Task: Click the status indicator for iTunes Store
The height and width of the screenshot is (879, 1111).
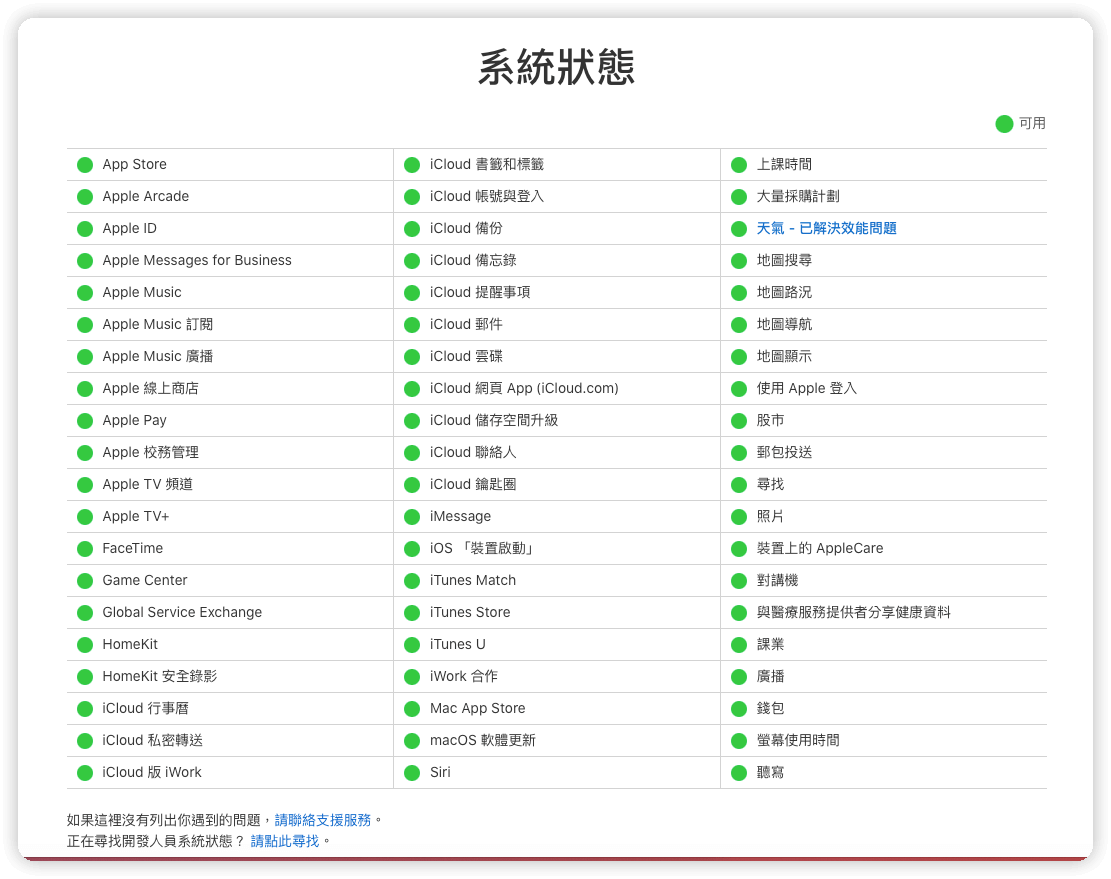Action: (412, 613)
